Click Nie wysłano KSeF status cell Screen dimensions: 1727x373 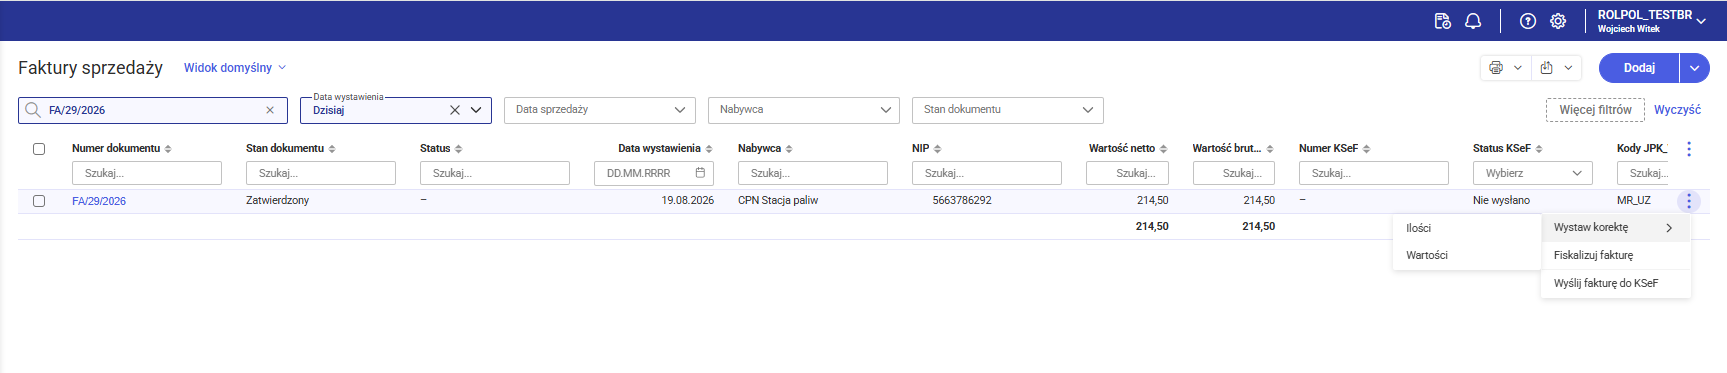click(1501, 200)
